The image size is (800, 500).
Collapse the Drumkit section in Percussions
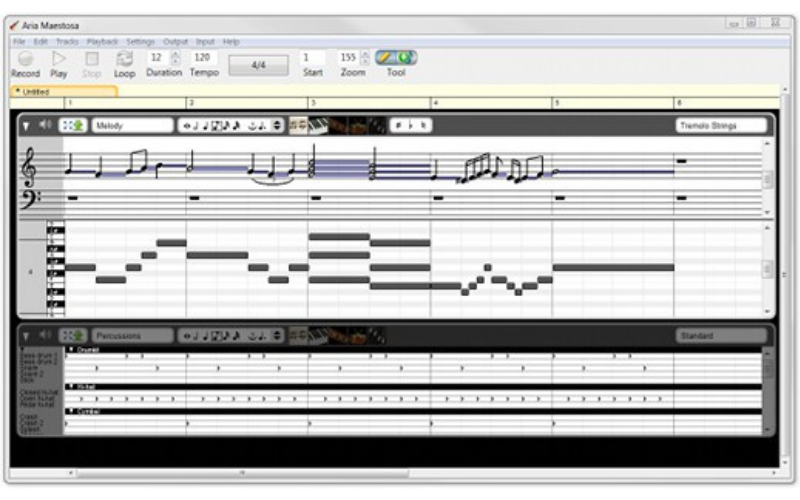pyautogui.click(x=70, y=350)
